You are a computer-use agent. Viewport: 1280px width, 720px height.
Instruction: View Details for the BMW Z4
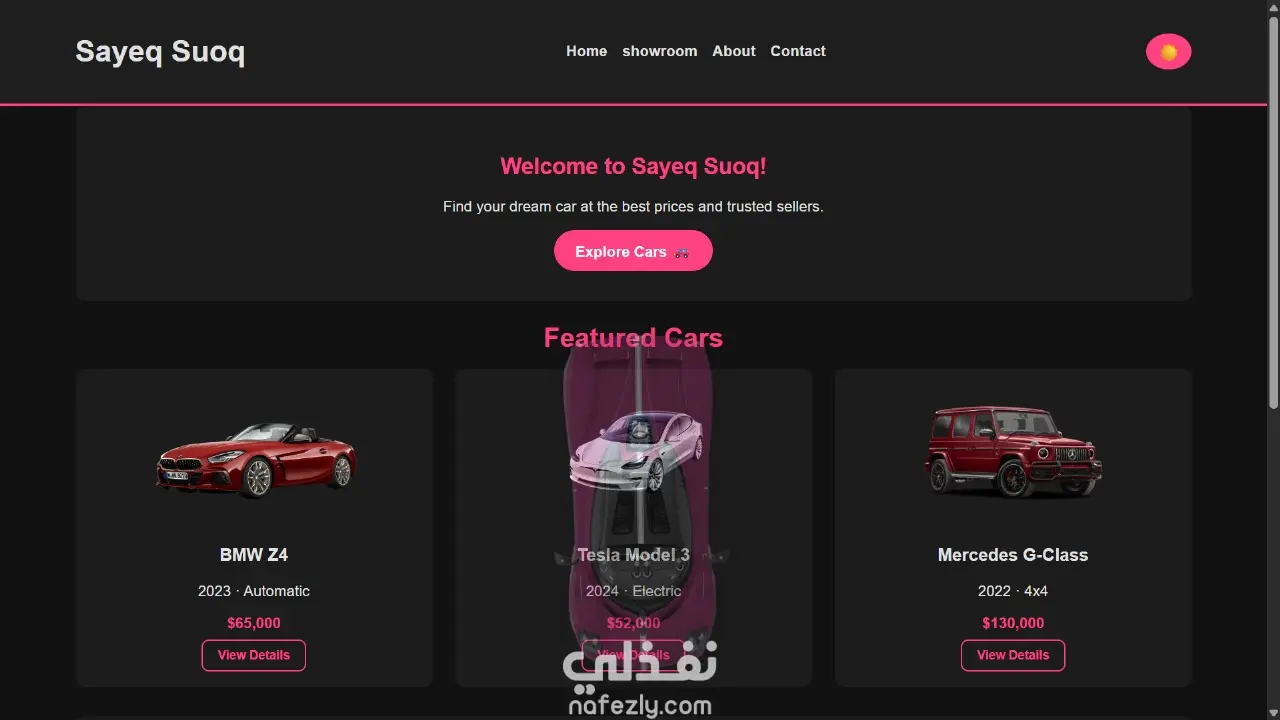click(x=254, y=655)
